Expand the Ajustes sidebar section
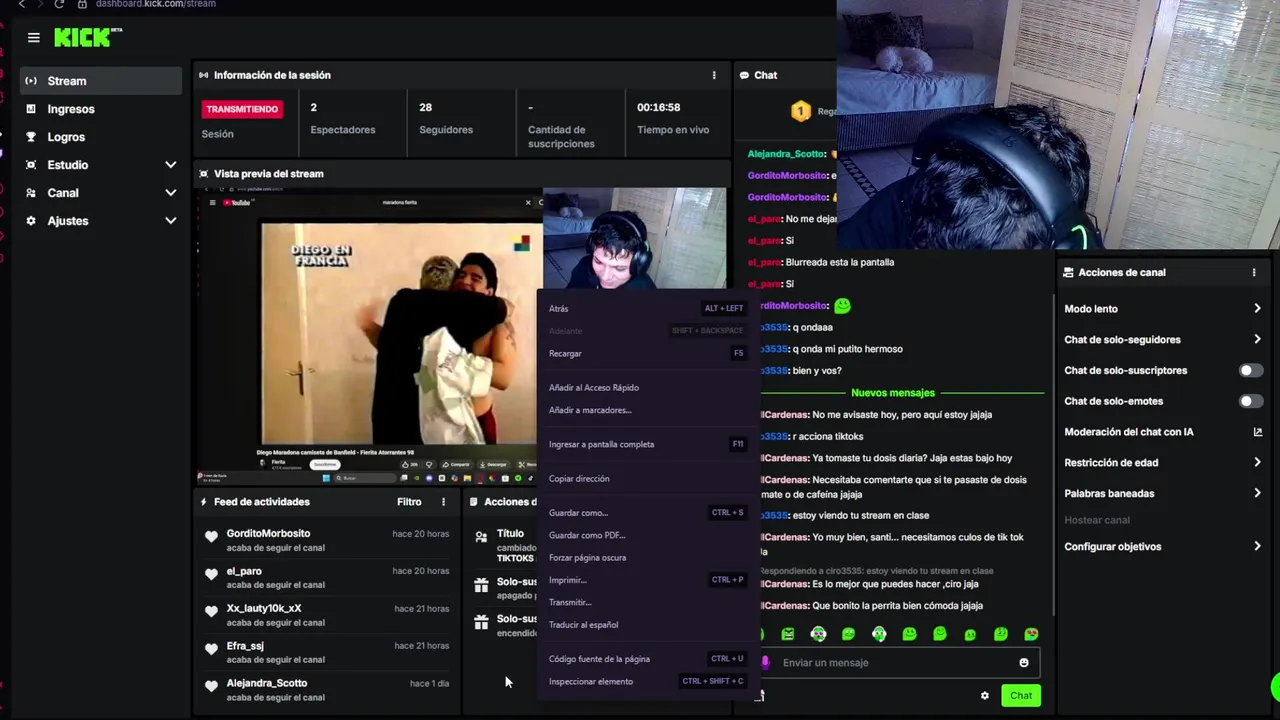1280x720 pixels. [x=170, y=221]
